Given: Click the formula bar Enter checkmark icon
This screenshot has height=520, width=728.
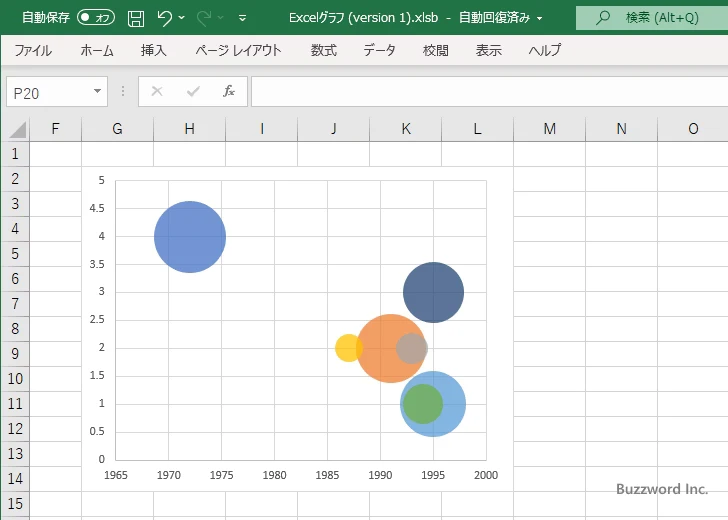Looking at the screenshot, I should (193, 91).
